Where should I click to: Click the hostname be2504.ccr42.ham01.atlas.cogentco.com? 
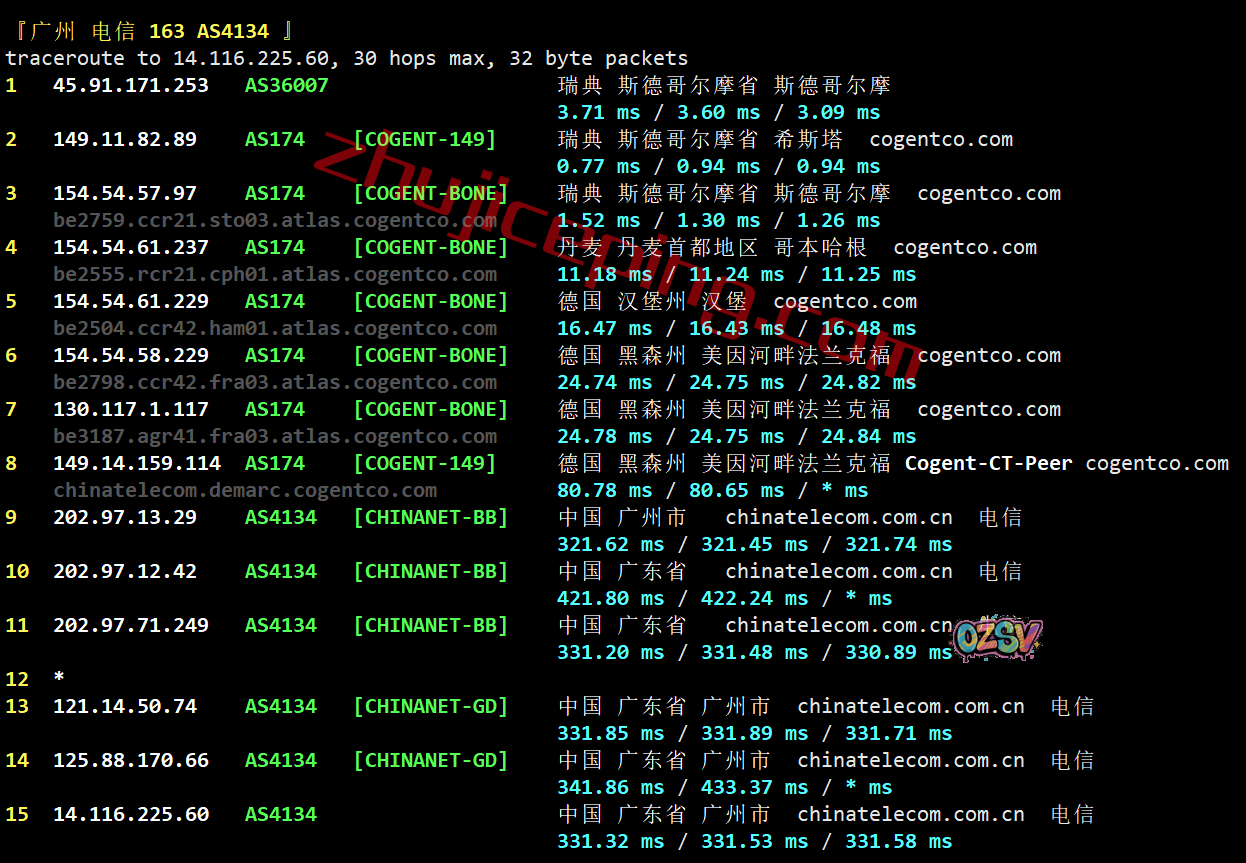click(275, 329)
